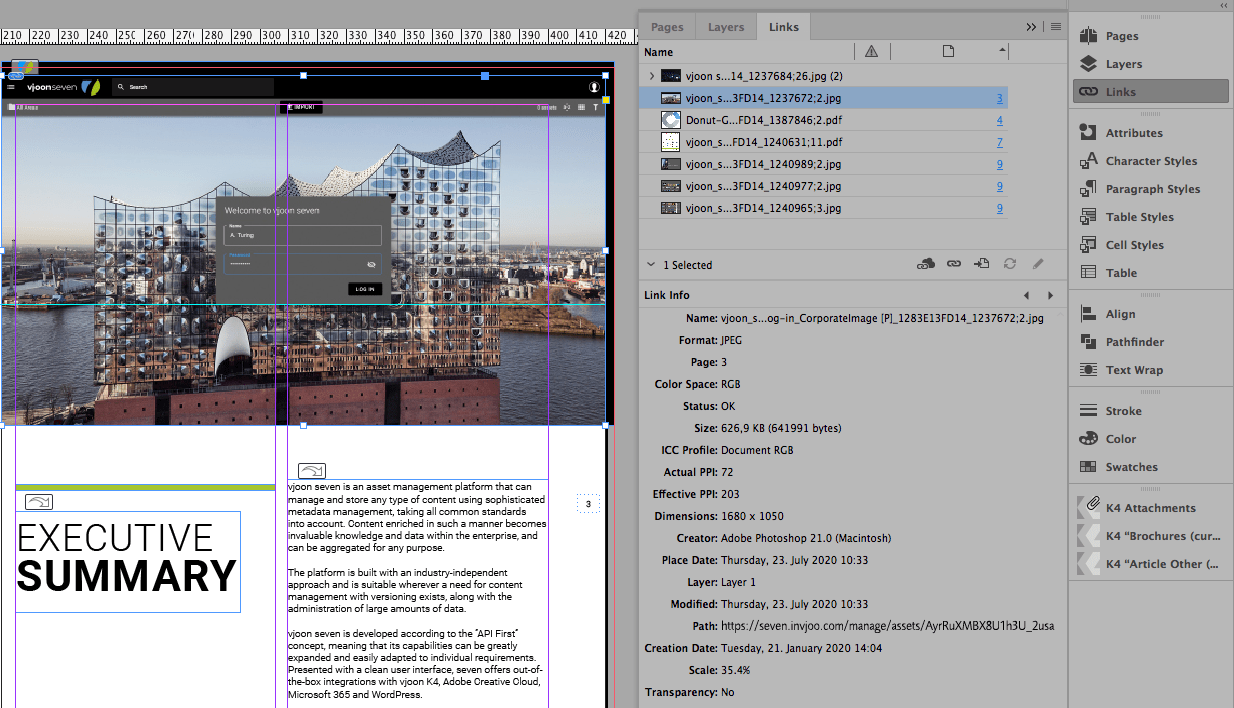This screenshot has height=708, width=1234.
Task: Collapse the Link Info section chevron
Action: 652,265
